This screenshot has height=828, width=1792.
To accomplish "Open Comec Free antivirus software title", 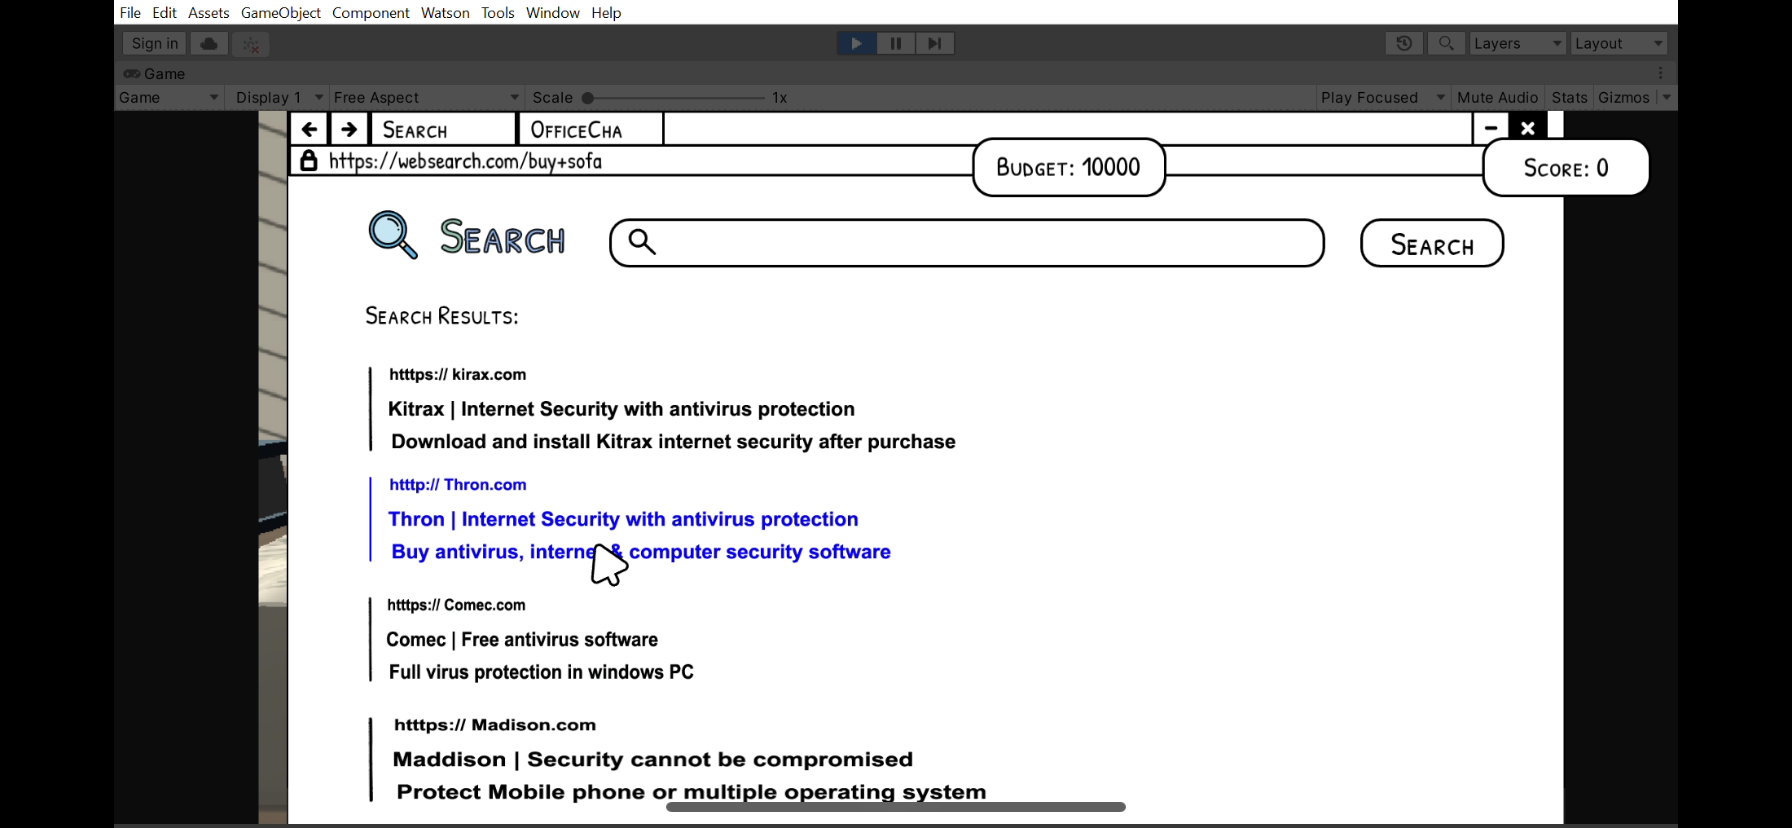I will [x=522, y=640].
